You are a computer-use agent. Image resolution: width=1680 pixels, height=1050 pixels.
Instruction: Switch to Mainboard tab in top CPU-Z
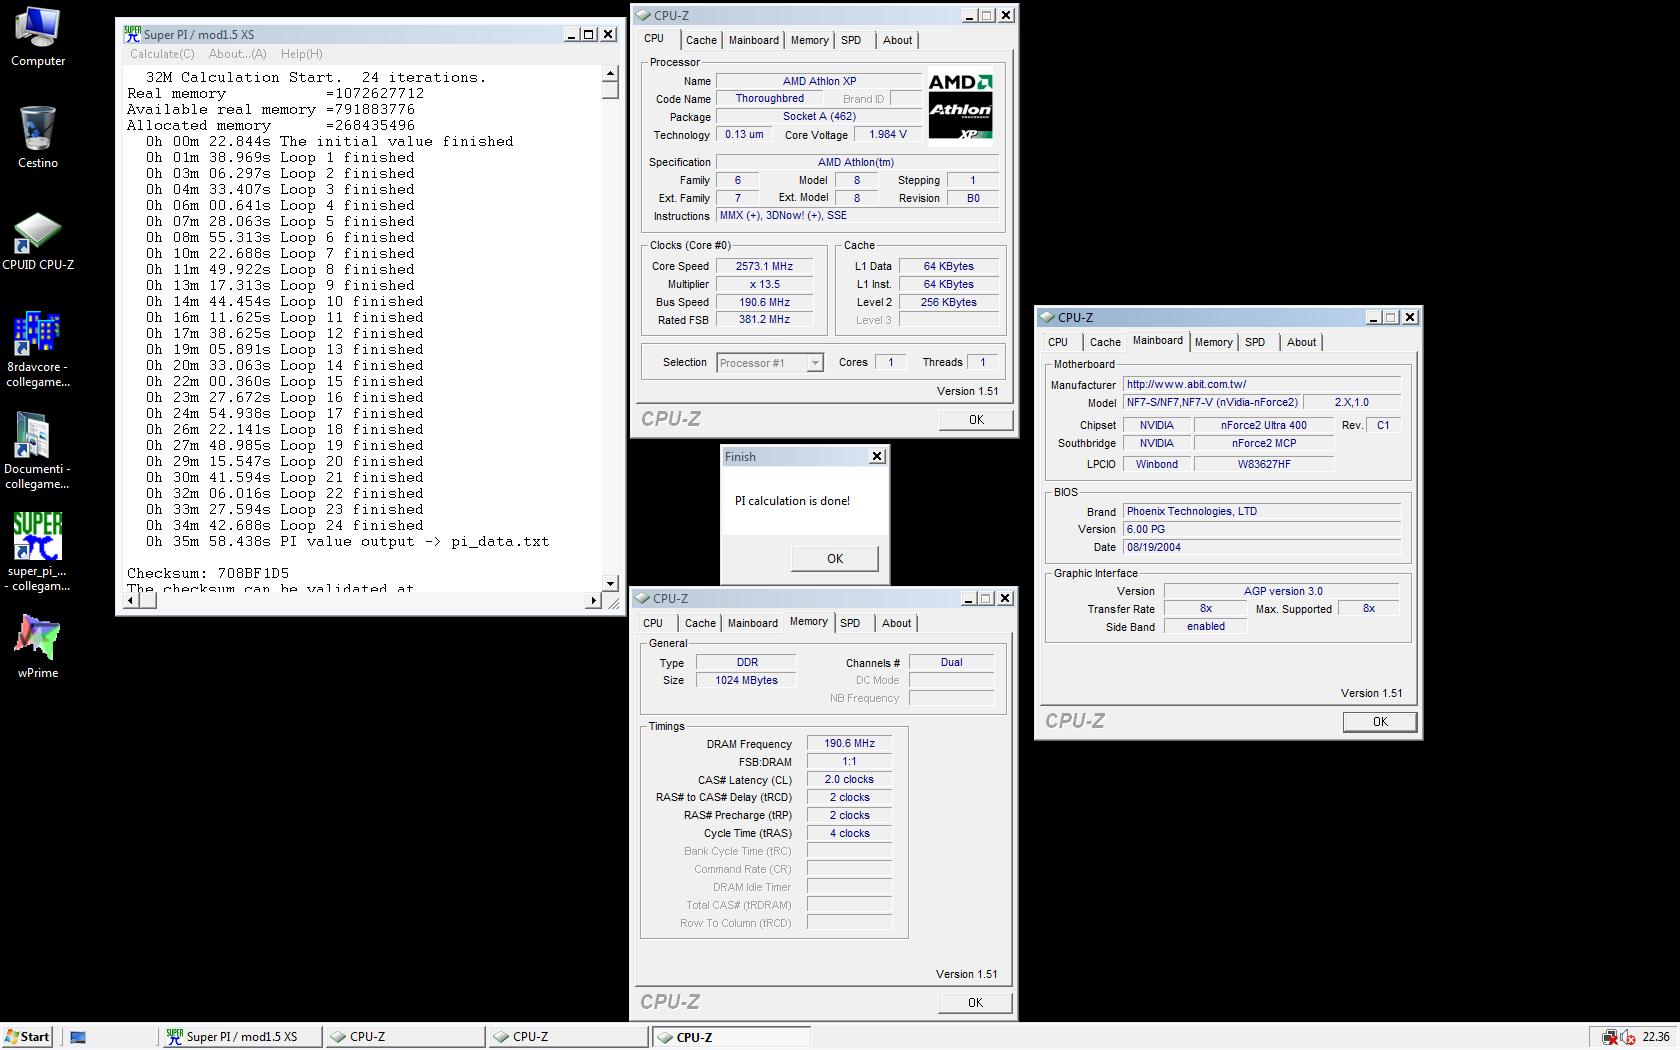click(x=754, y=40)
